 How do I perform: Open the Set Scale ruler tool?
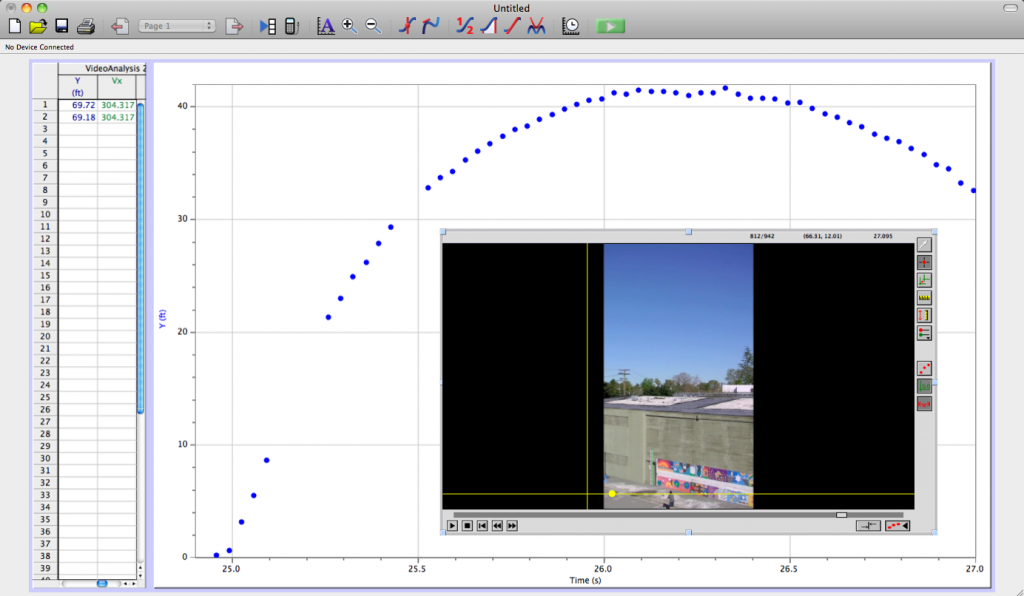(x=924, y=296)
